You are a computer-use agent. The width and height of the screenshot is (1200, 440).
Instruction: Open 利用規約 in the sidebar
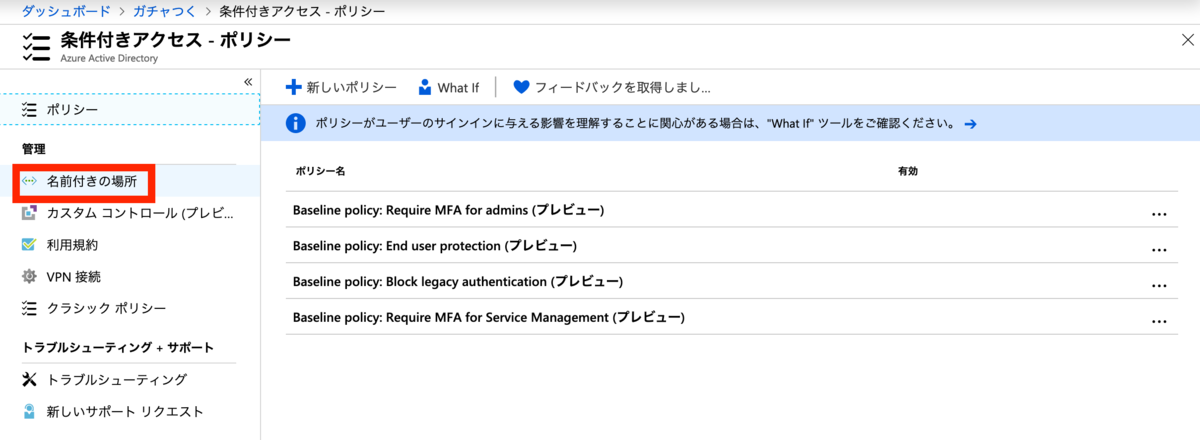(x=130, y=245)
